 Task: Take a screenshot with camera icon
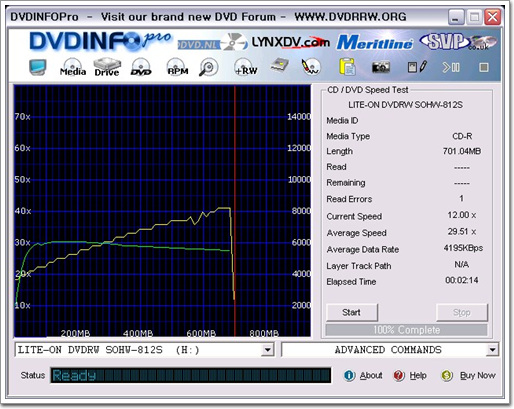(x=381, y=67)
